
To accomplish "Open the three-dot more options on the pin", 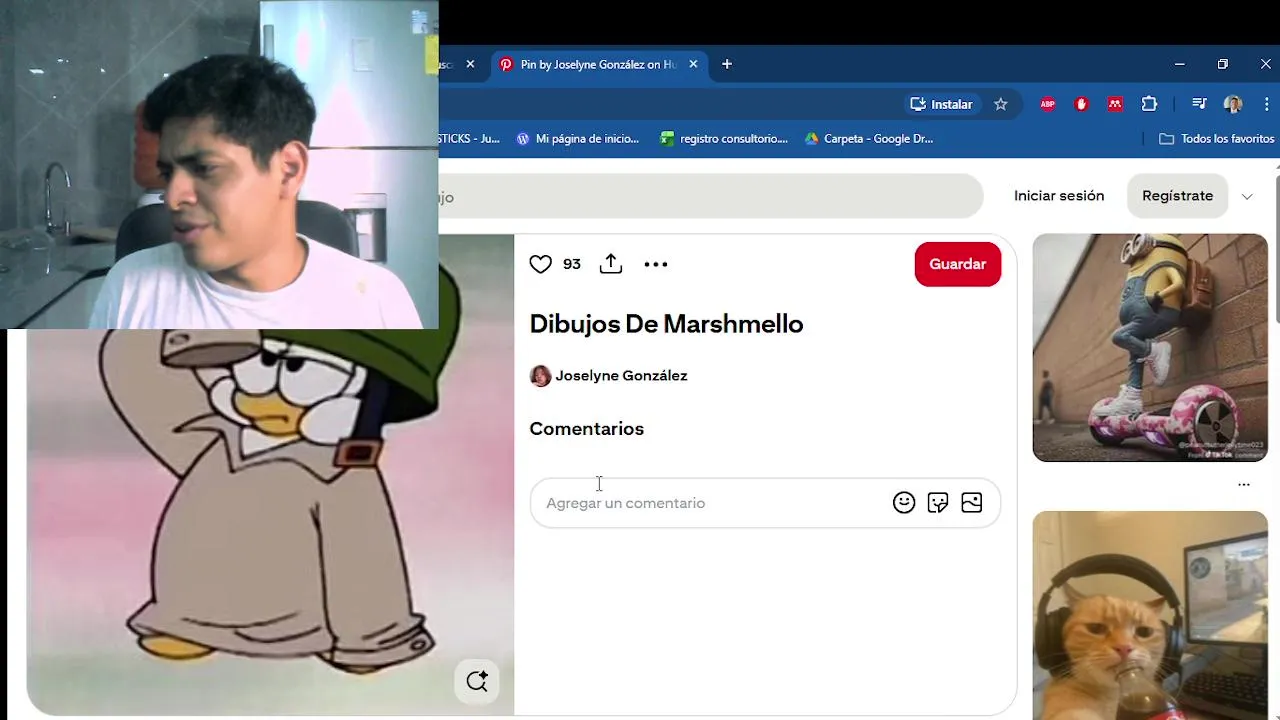I will point(656,264).
